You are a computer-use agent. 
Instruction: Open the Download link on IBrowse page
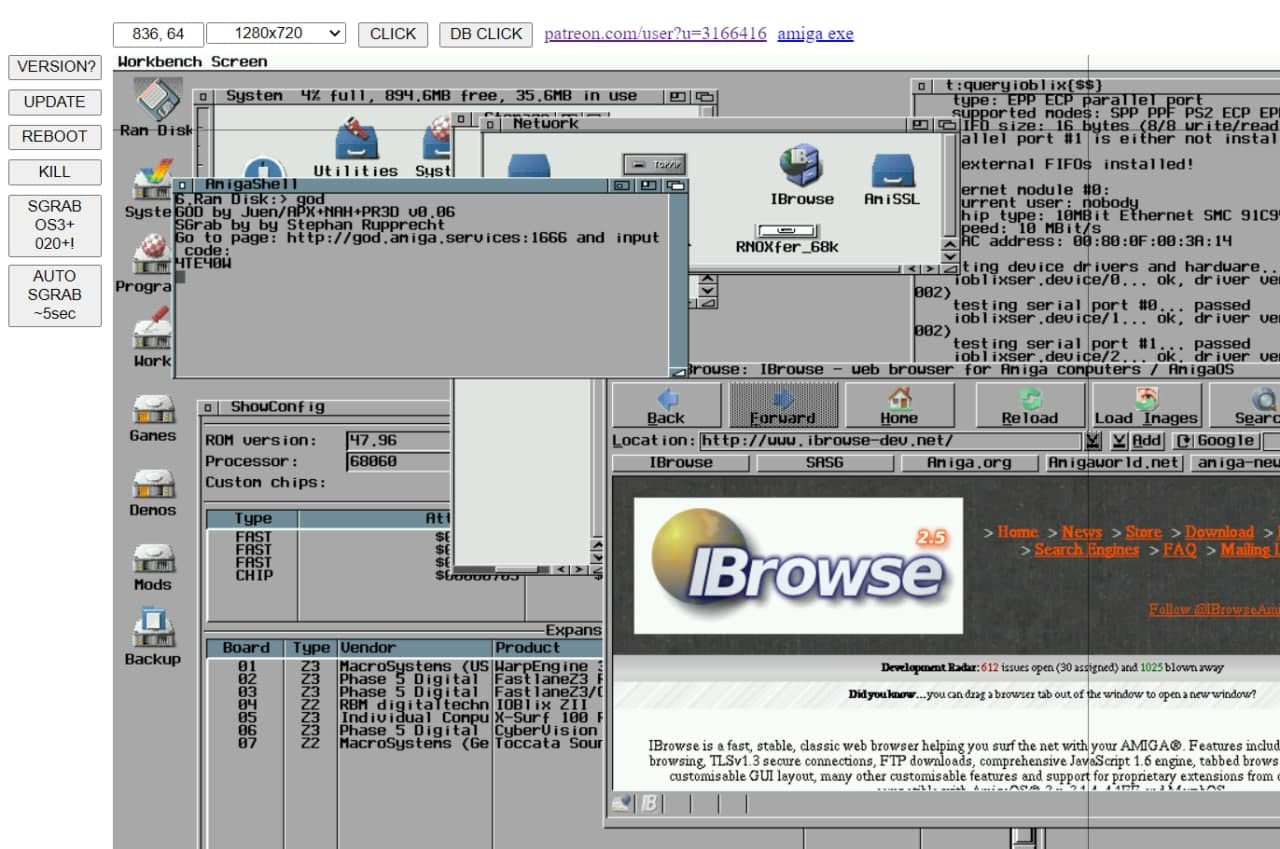[1219, 533]
